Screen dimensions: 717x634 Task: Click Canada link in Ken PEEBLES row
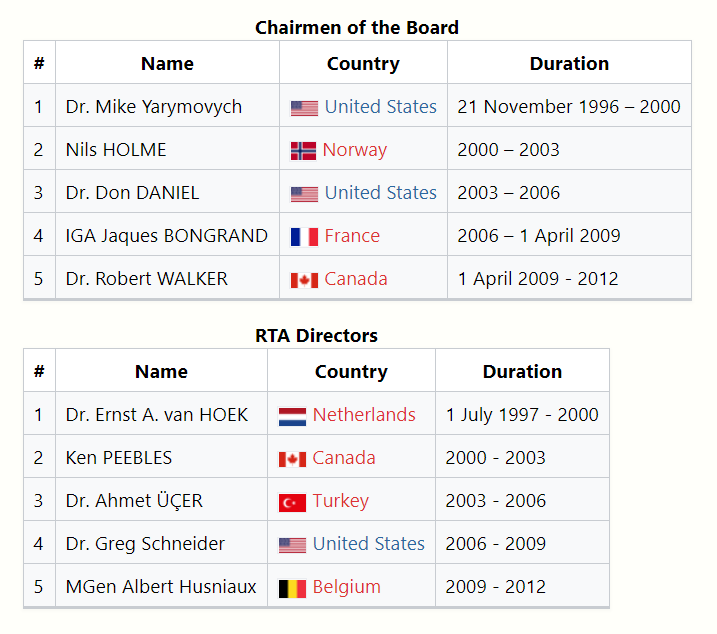coord(344,457)
